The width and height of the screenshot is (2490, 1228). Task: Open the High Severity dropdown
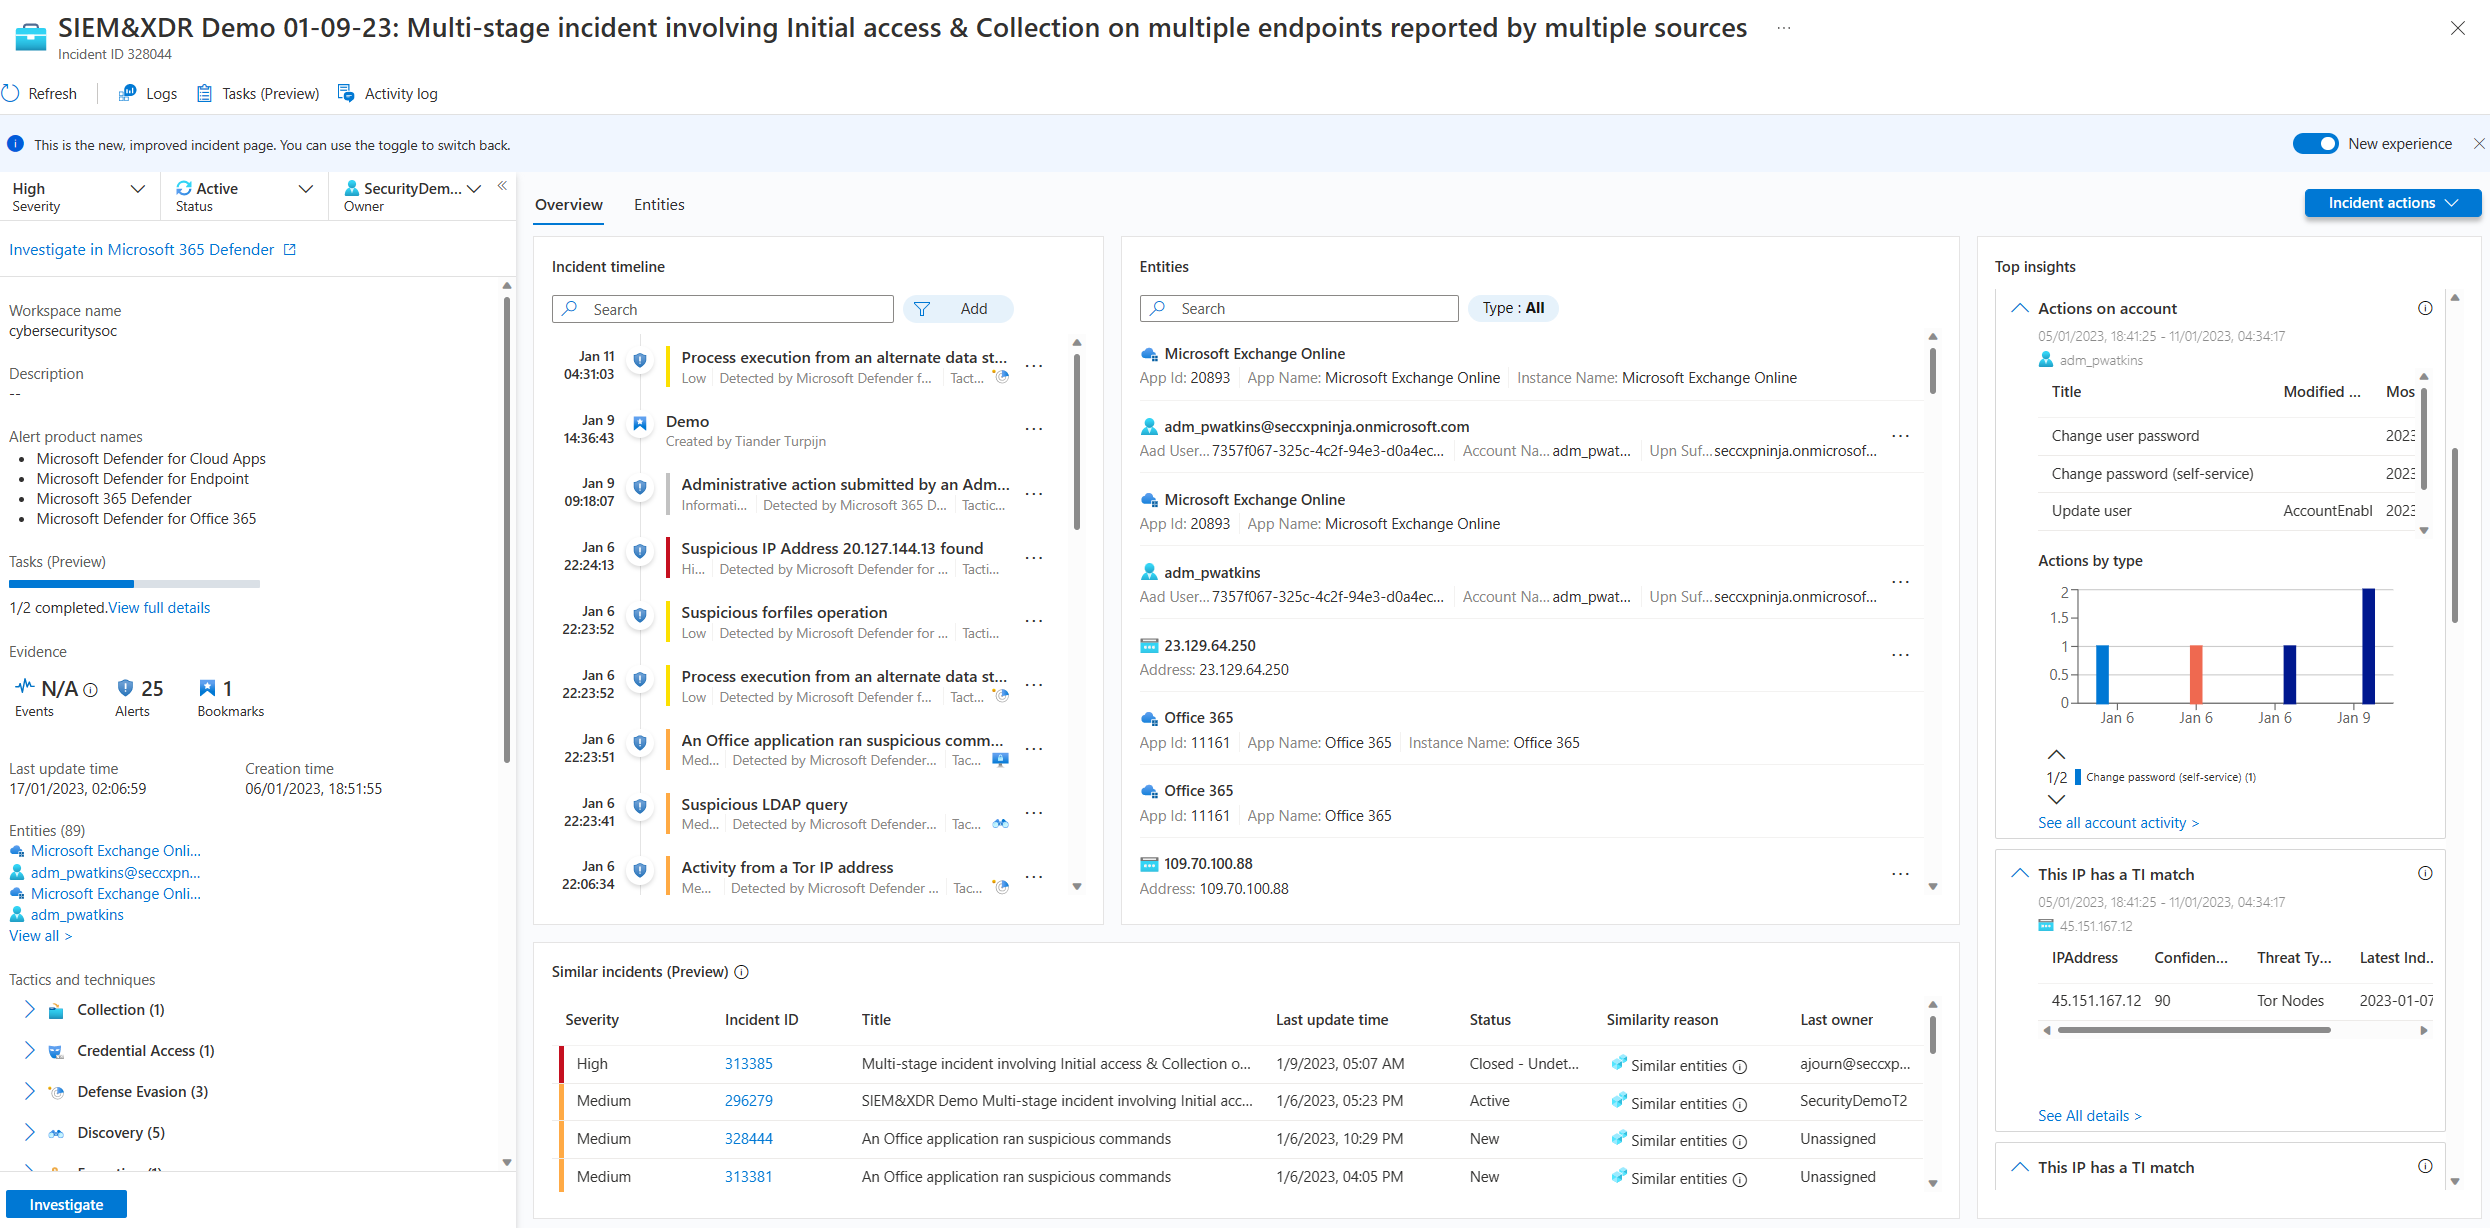[x=138, y=189]
